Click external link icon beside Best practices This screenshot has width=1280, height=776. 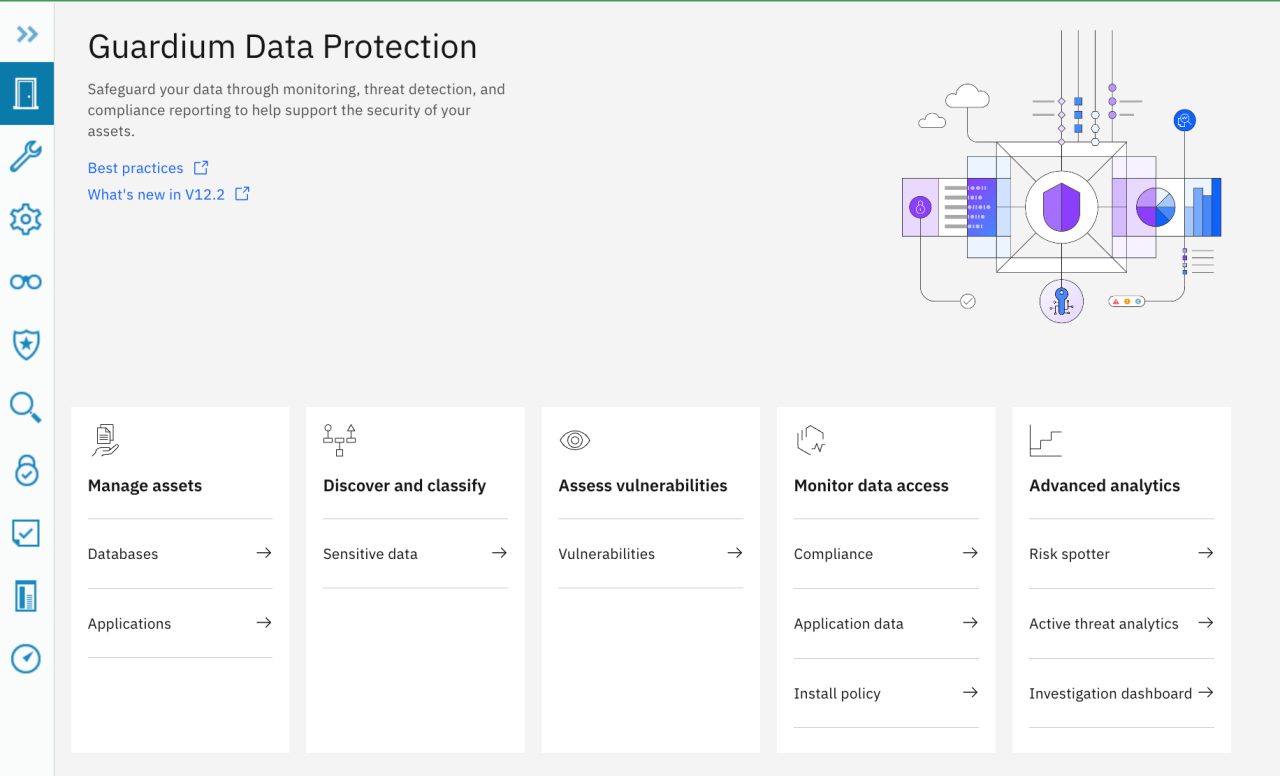click(x=201, y=168)
